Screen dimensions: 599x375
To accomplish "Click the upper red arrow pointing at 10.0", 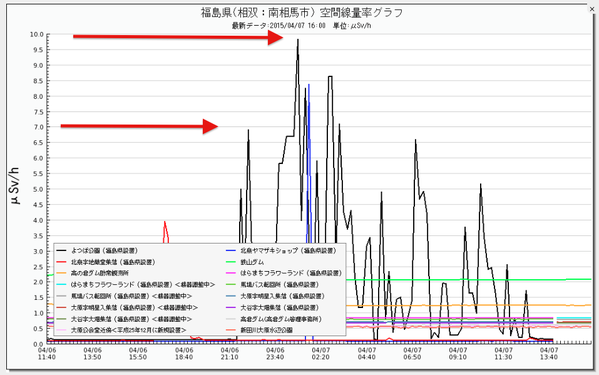I will point(178,37).
